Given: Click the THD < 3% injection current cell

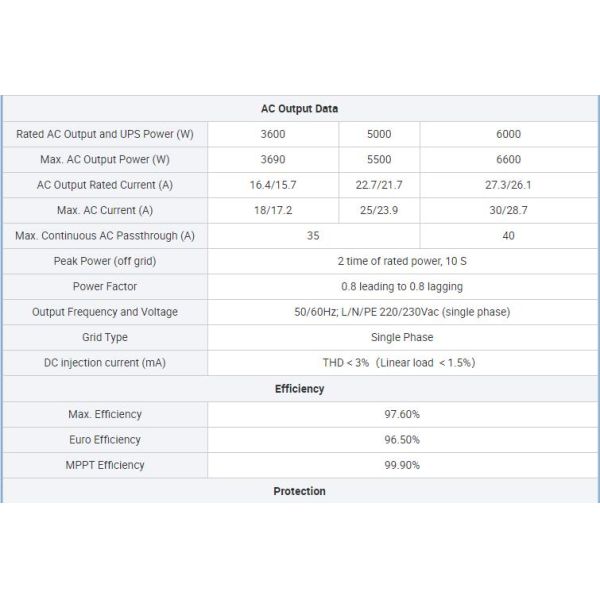Looking at the screenshot, I should click(x=402, y=362).
